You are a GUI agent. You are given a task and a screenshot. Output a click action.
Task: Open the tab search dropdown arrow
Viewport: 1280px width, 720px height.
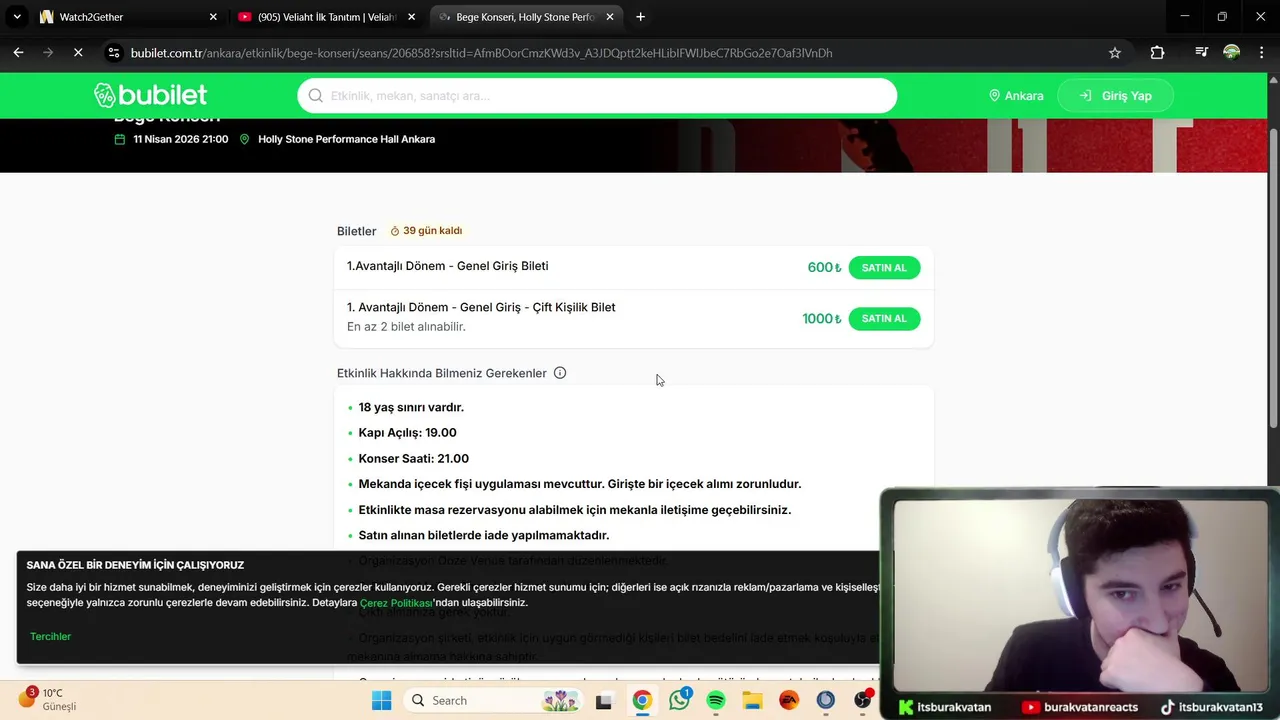17,17
